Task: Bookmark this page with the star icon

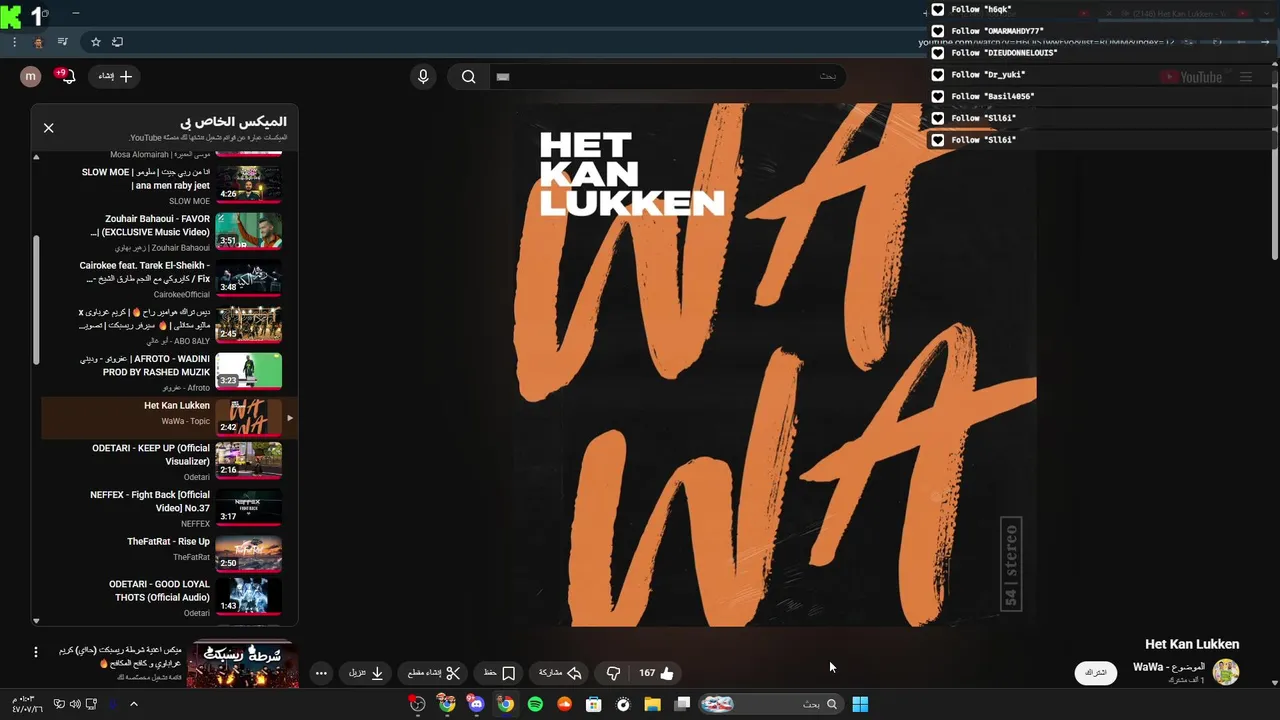Action: [96, 42]
